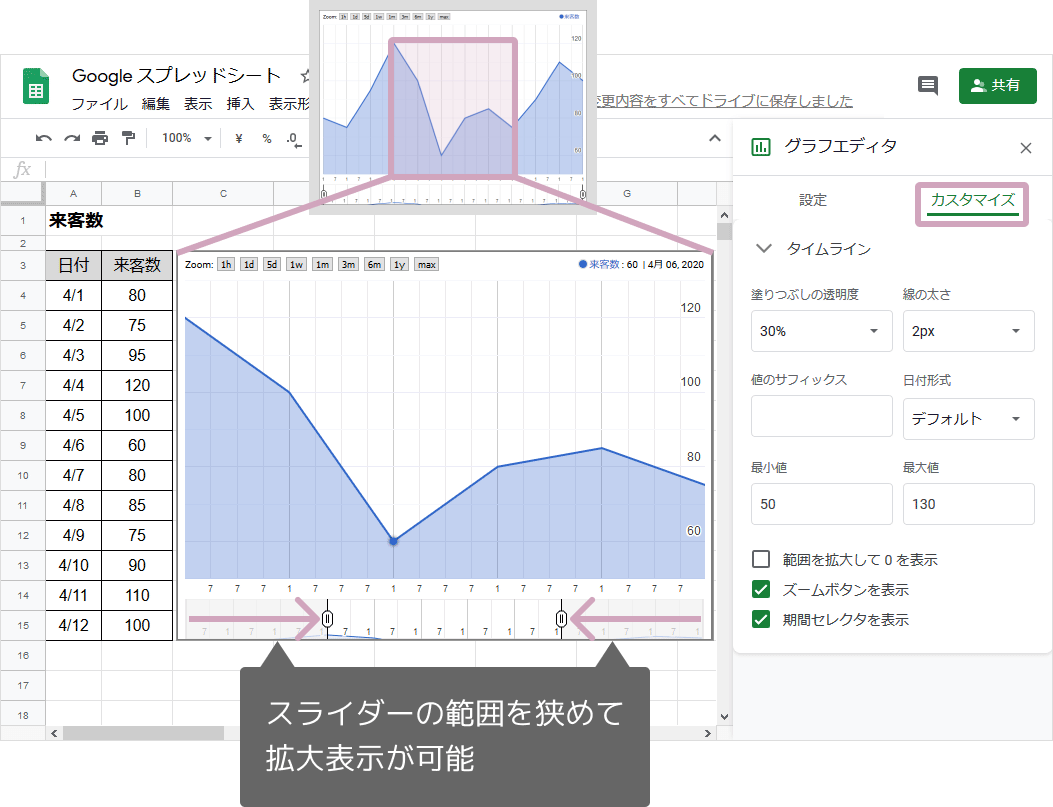The height and width of the screenshot is (807, 1053).
Task: Uncheck 期間セレクタを表示
Action: tap(761, 619)
